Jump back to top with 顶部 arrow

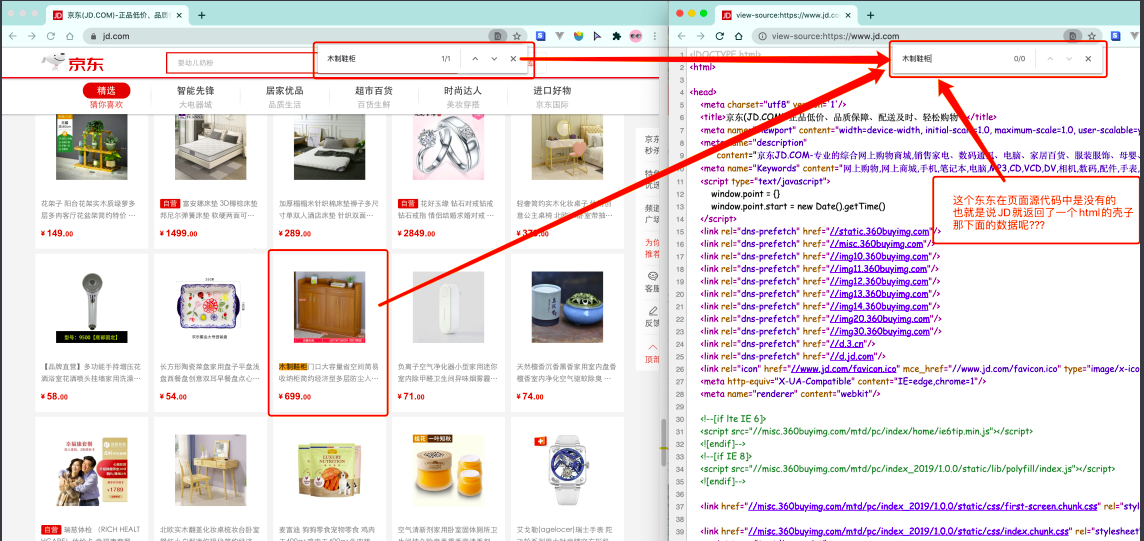pyautogui.click(x=652, y=353)
